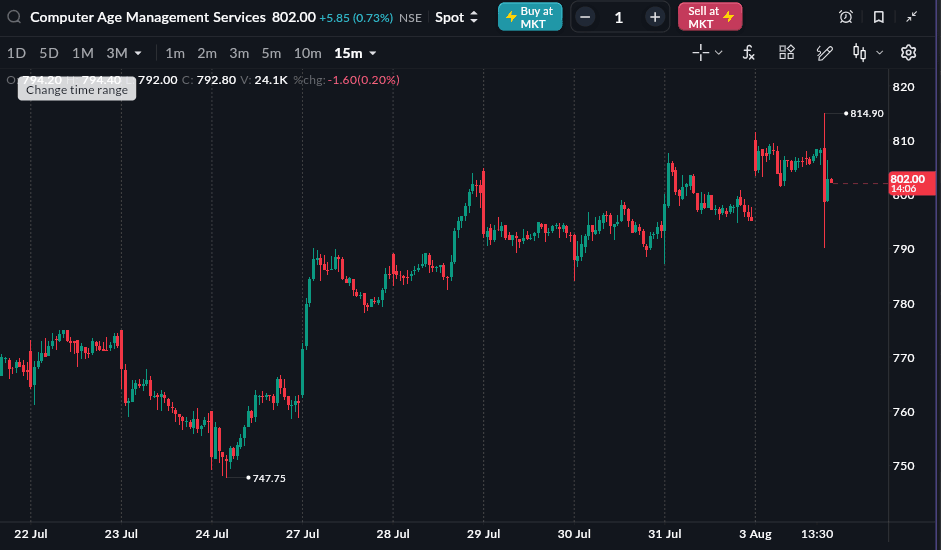
Task: Click the 750 price axis label
Action: [x=903, y=466]
